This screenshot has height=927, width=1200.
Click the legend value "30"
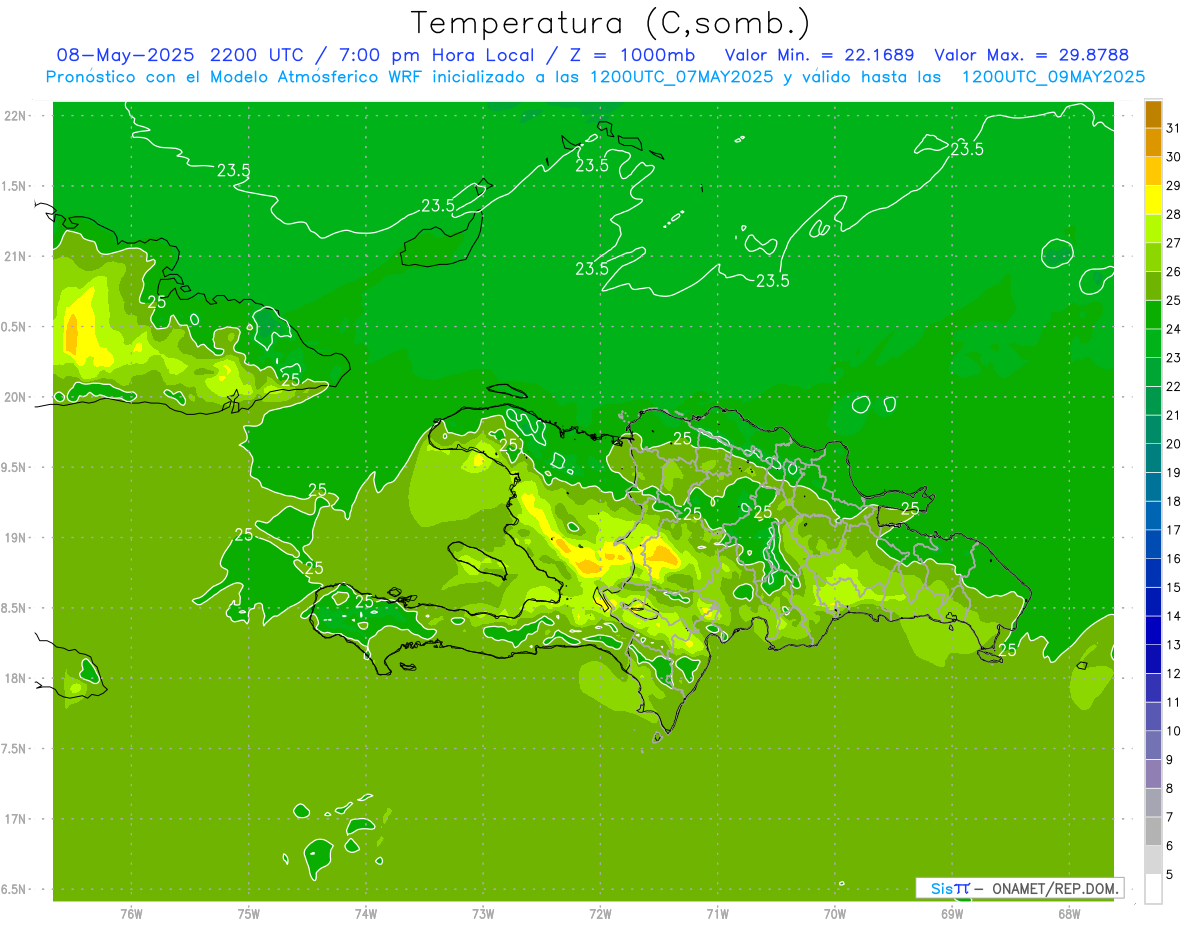coord(1174,157)
